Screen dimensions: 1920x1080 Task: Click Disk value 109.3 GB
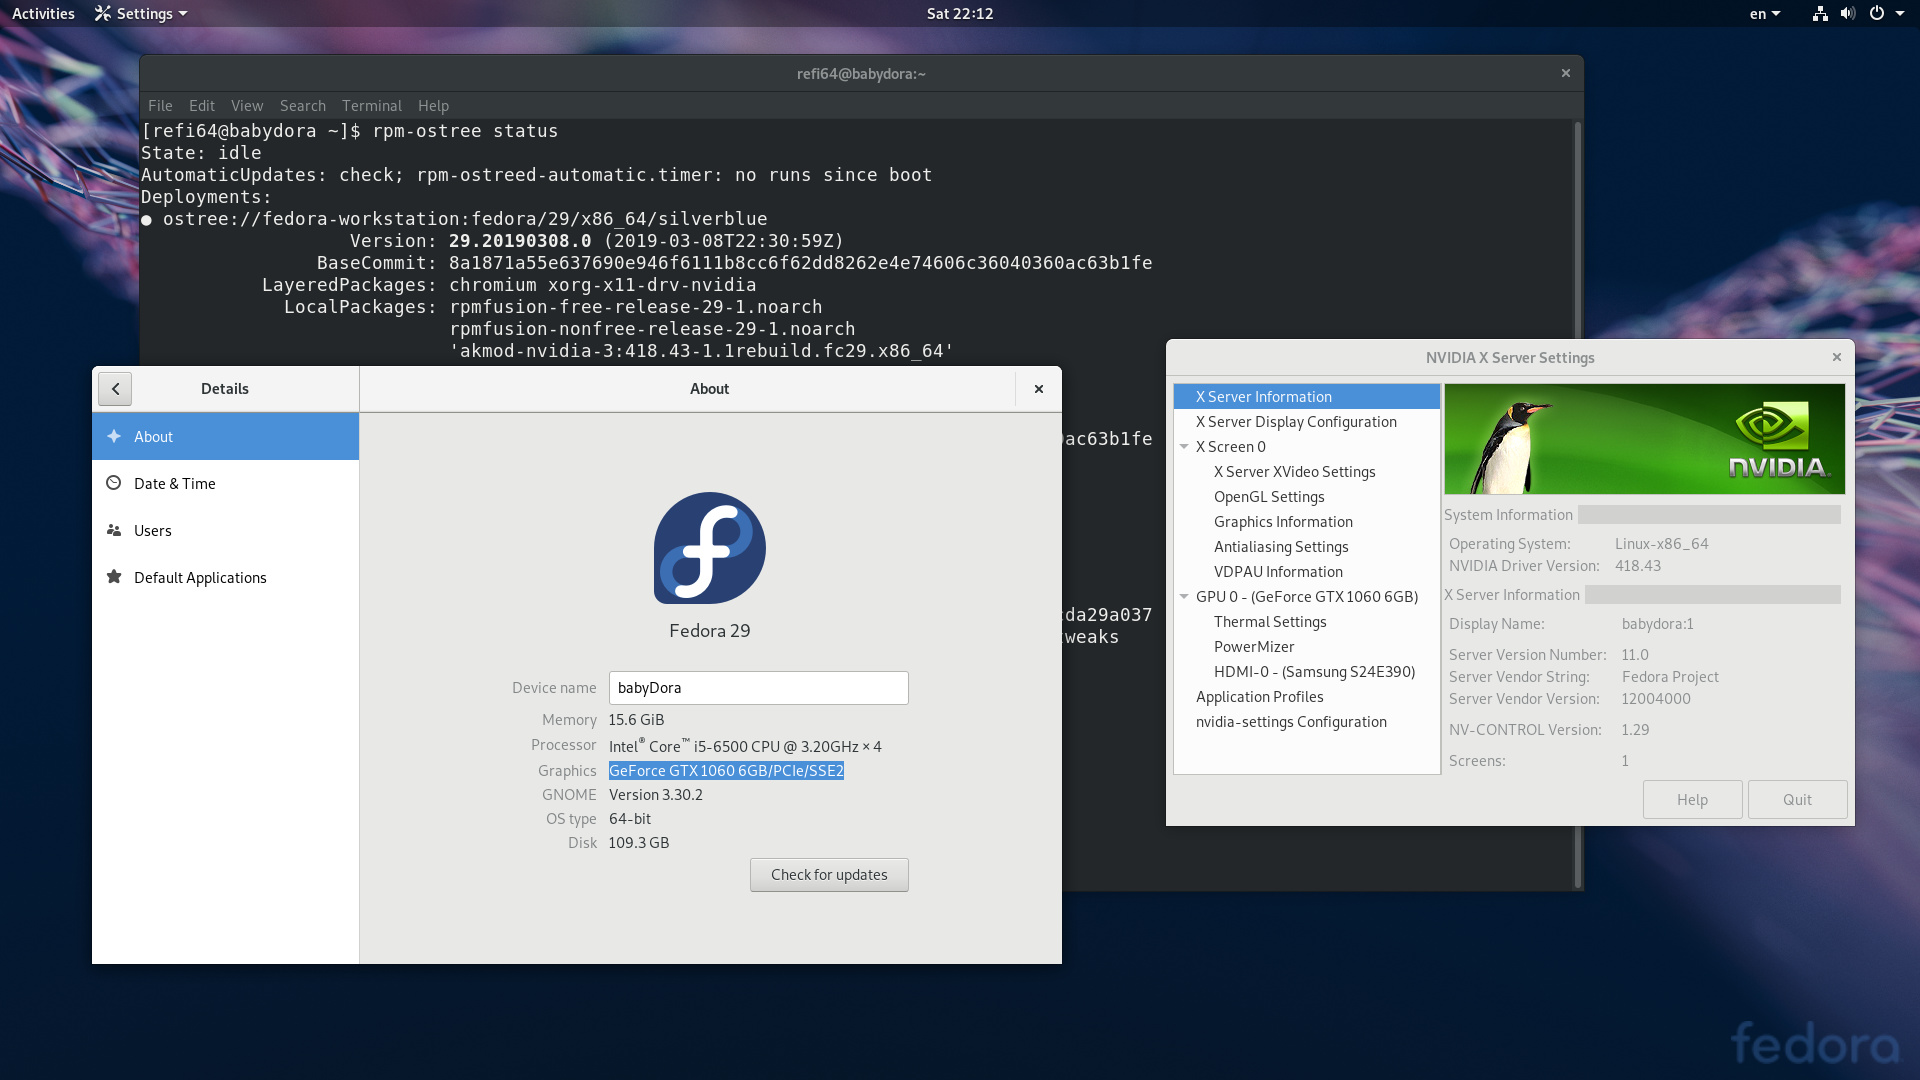click(x=639, y=843)
